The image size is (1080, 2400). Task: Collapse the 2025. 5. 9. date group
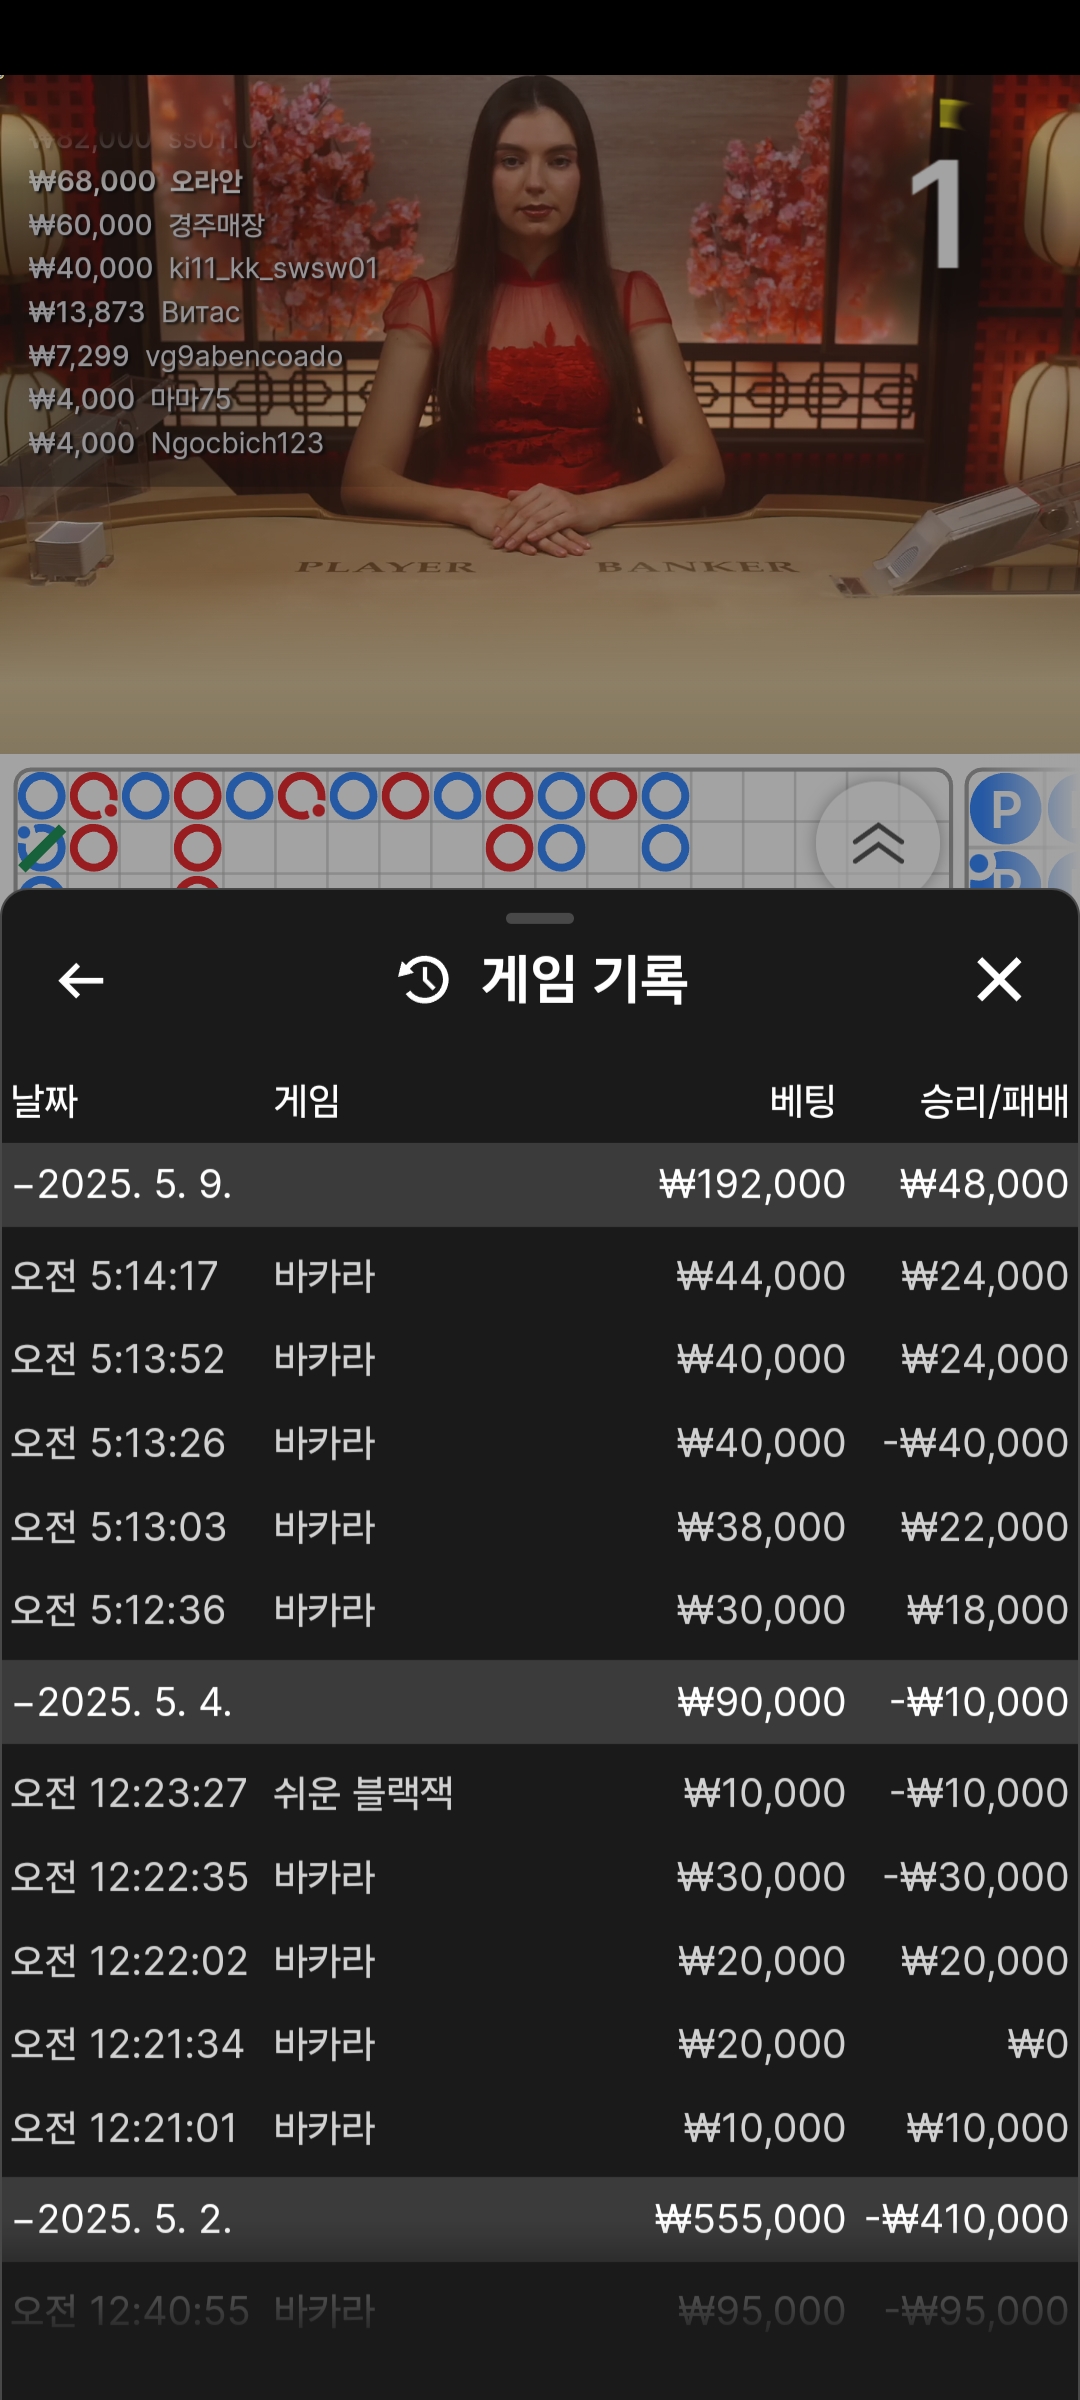tap(540, 1185)
